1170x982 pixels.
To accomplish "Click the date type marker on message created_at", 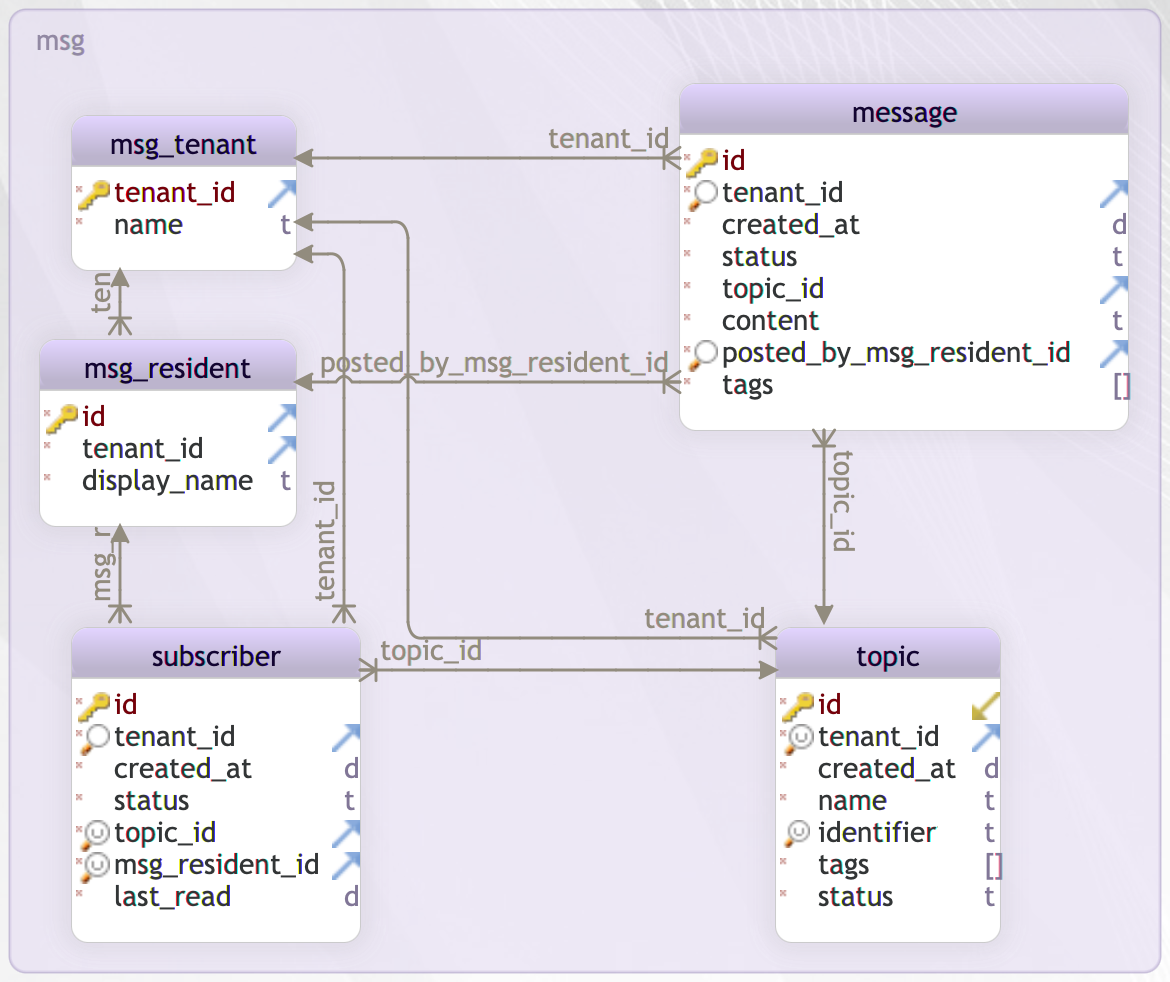I will pos(1119,225).
